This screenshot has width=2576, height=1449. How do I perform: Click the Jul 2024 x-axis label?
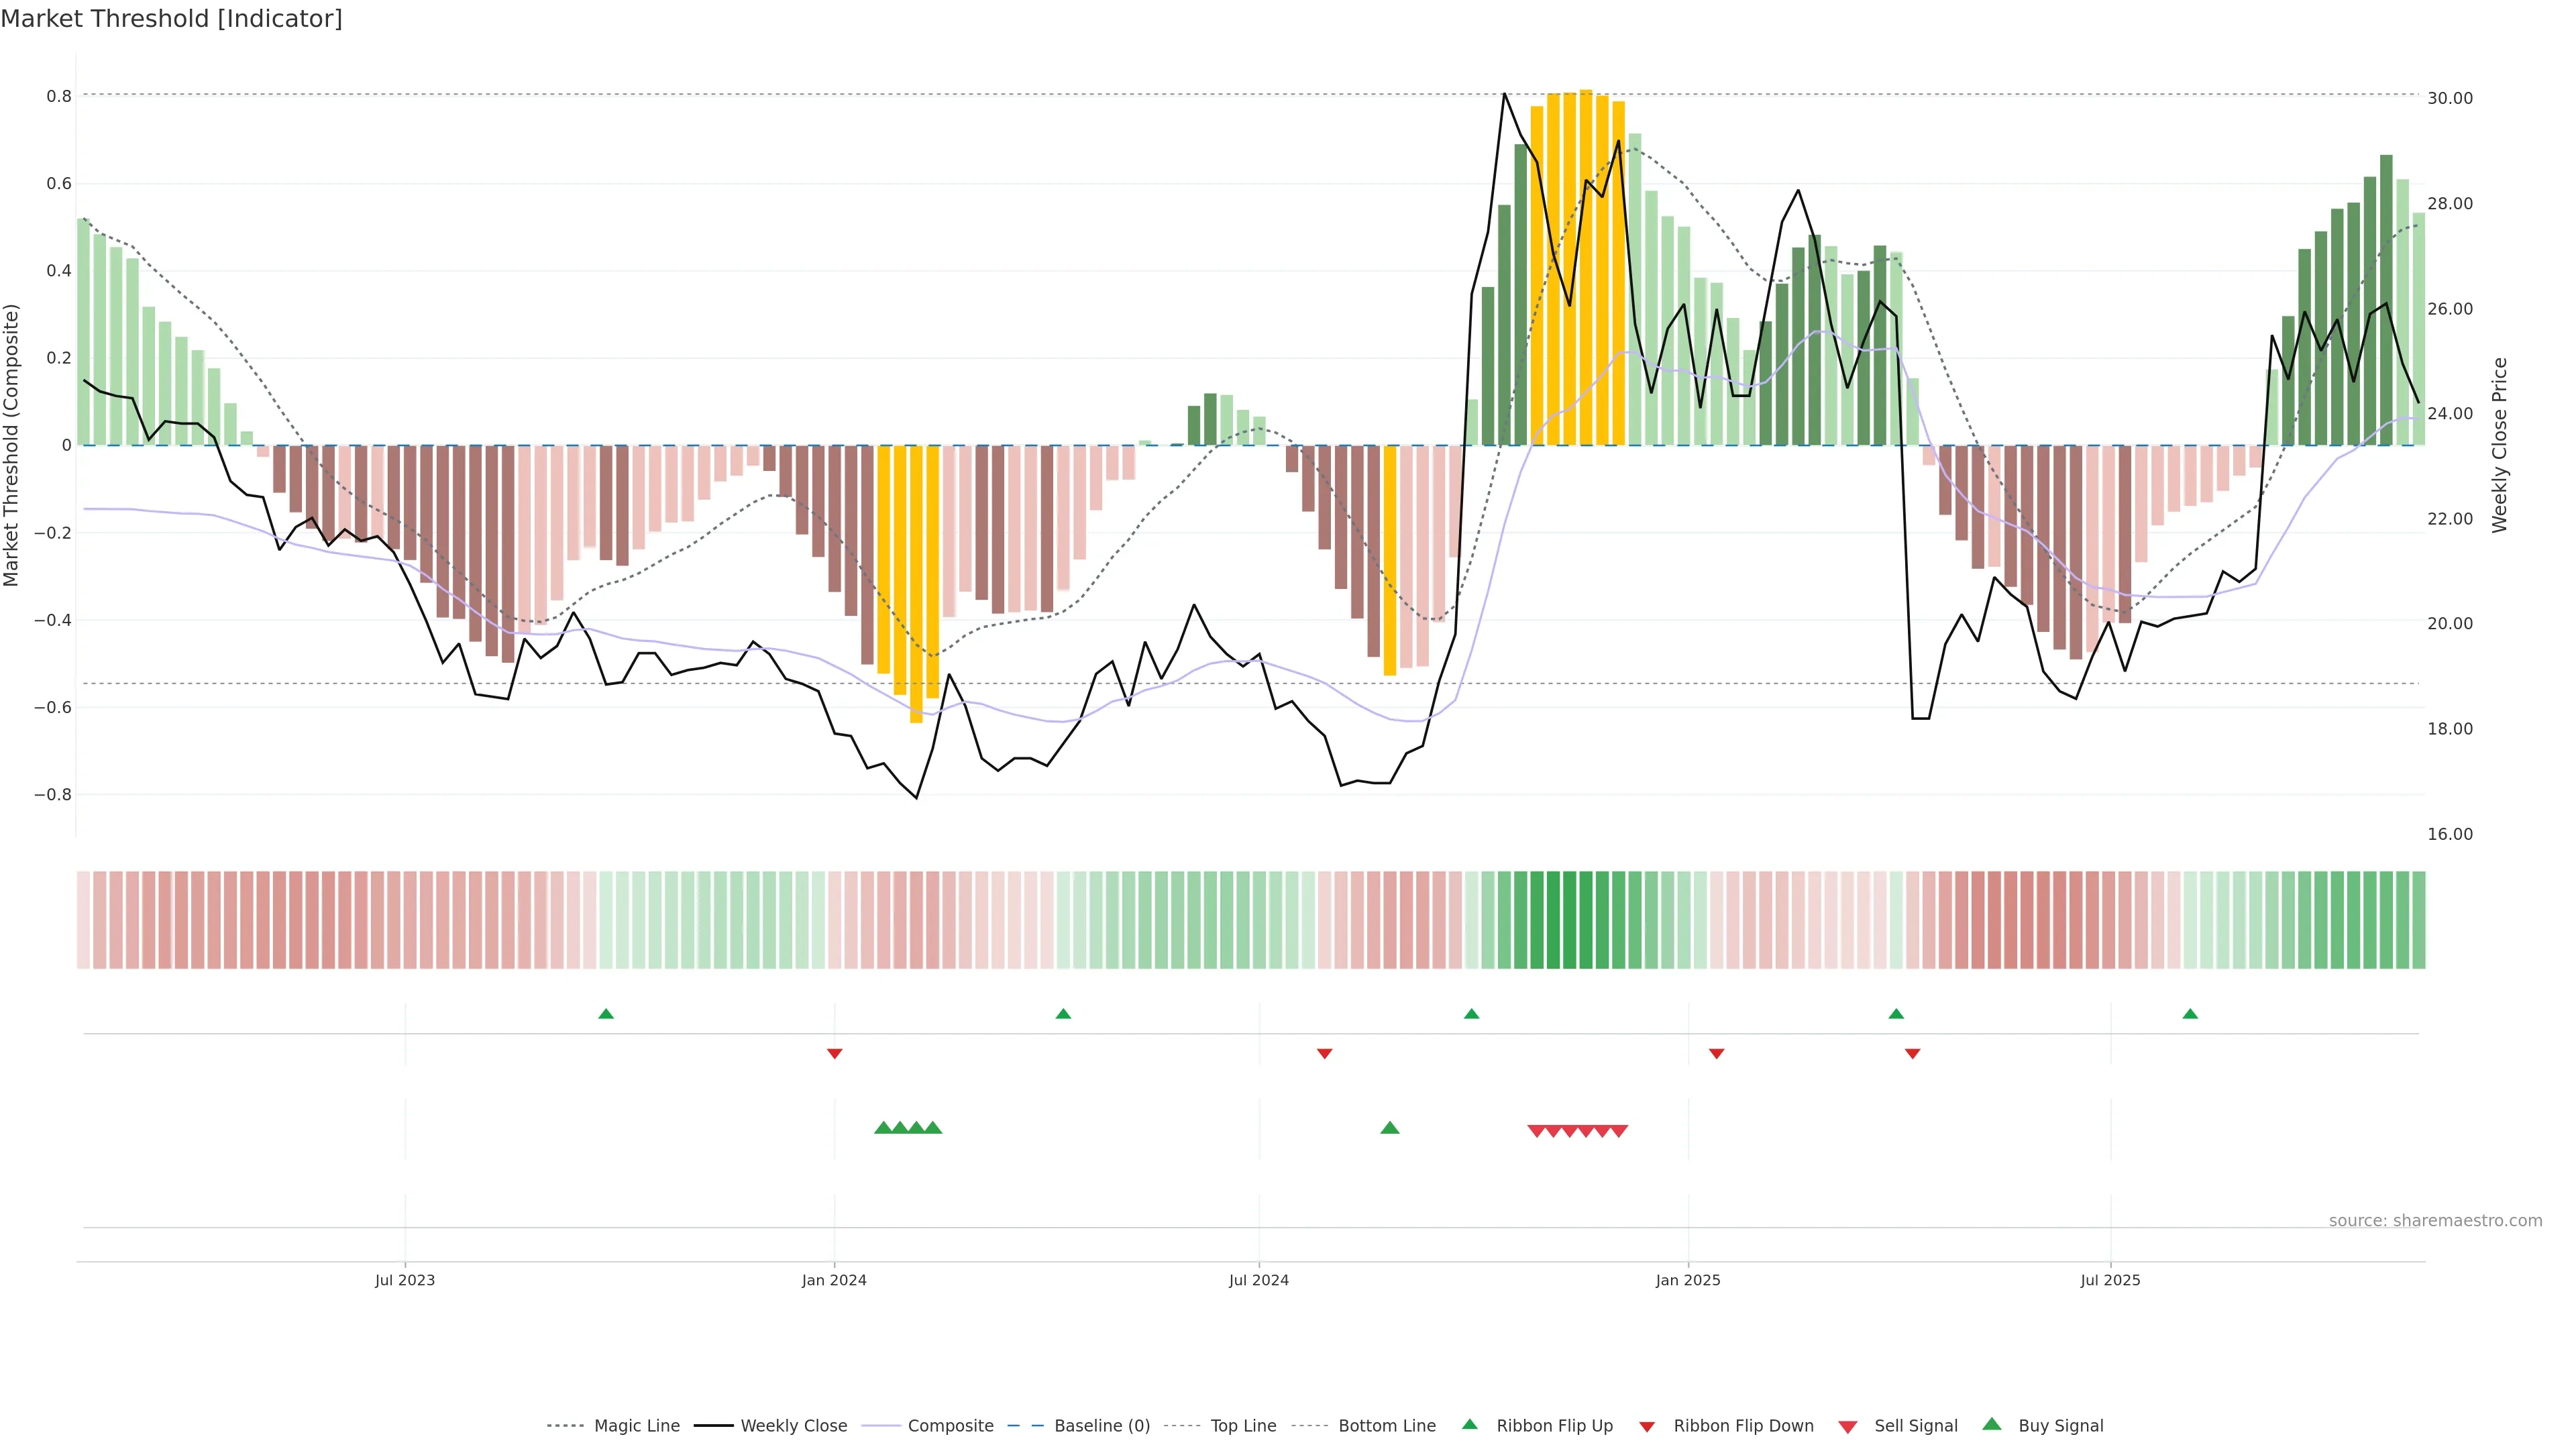[1259, 1280]
